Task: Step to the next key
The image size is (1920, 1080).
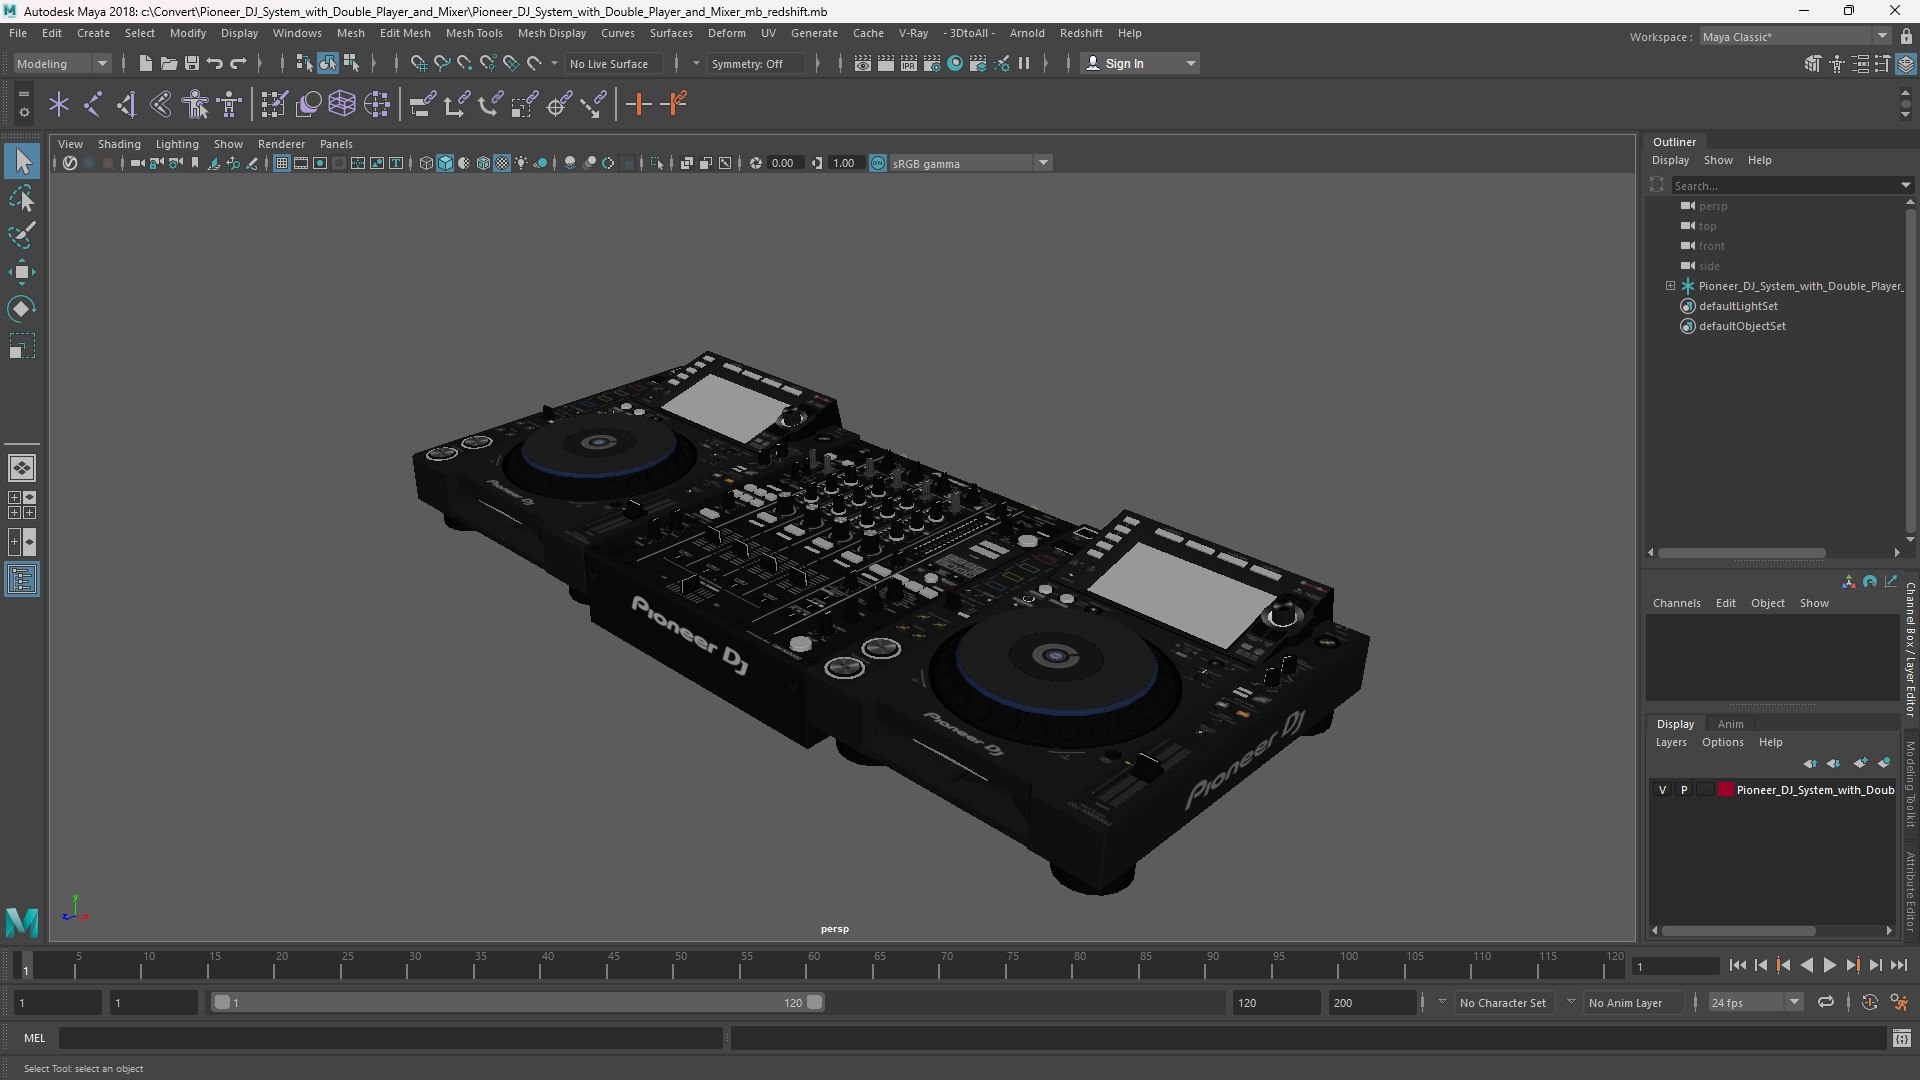Action: point(1852,965)
